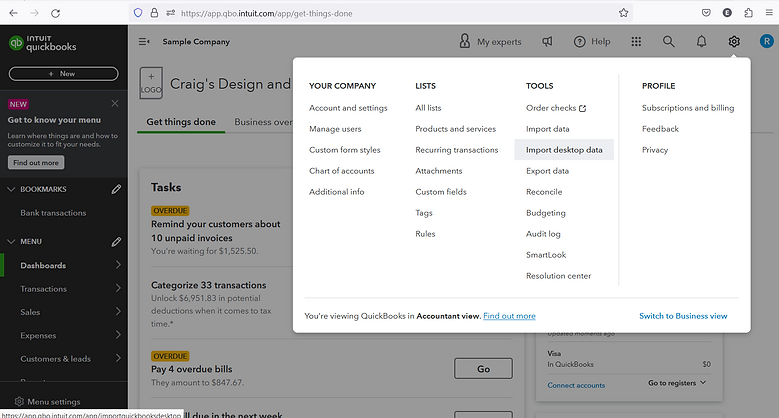Open the Settings gear icon
Screen dimensions: 779x418
734,42
